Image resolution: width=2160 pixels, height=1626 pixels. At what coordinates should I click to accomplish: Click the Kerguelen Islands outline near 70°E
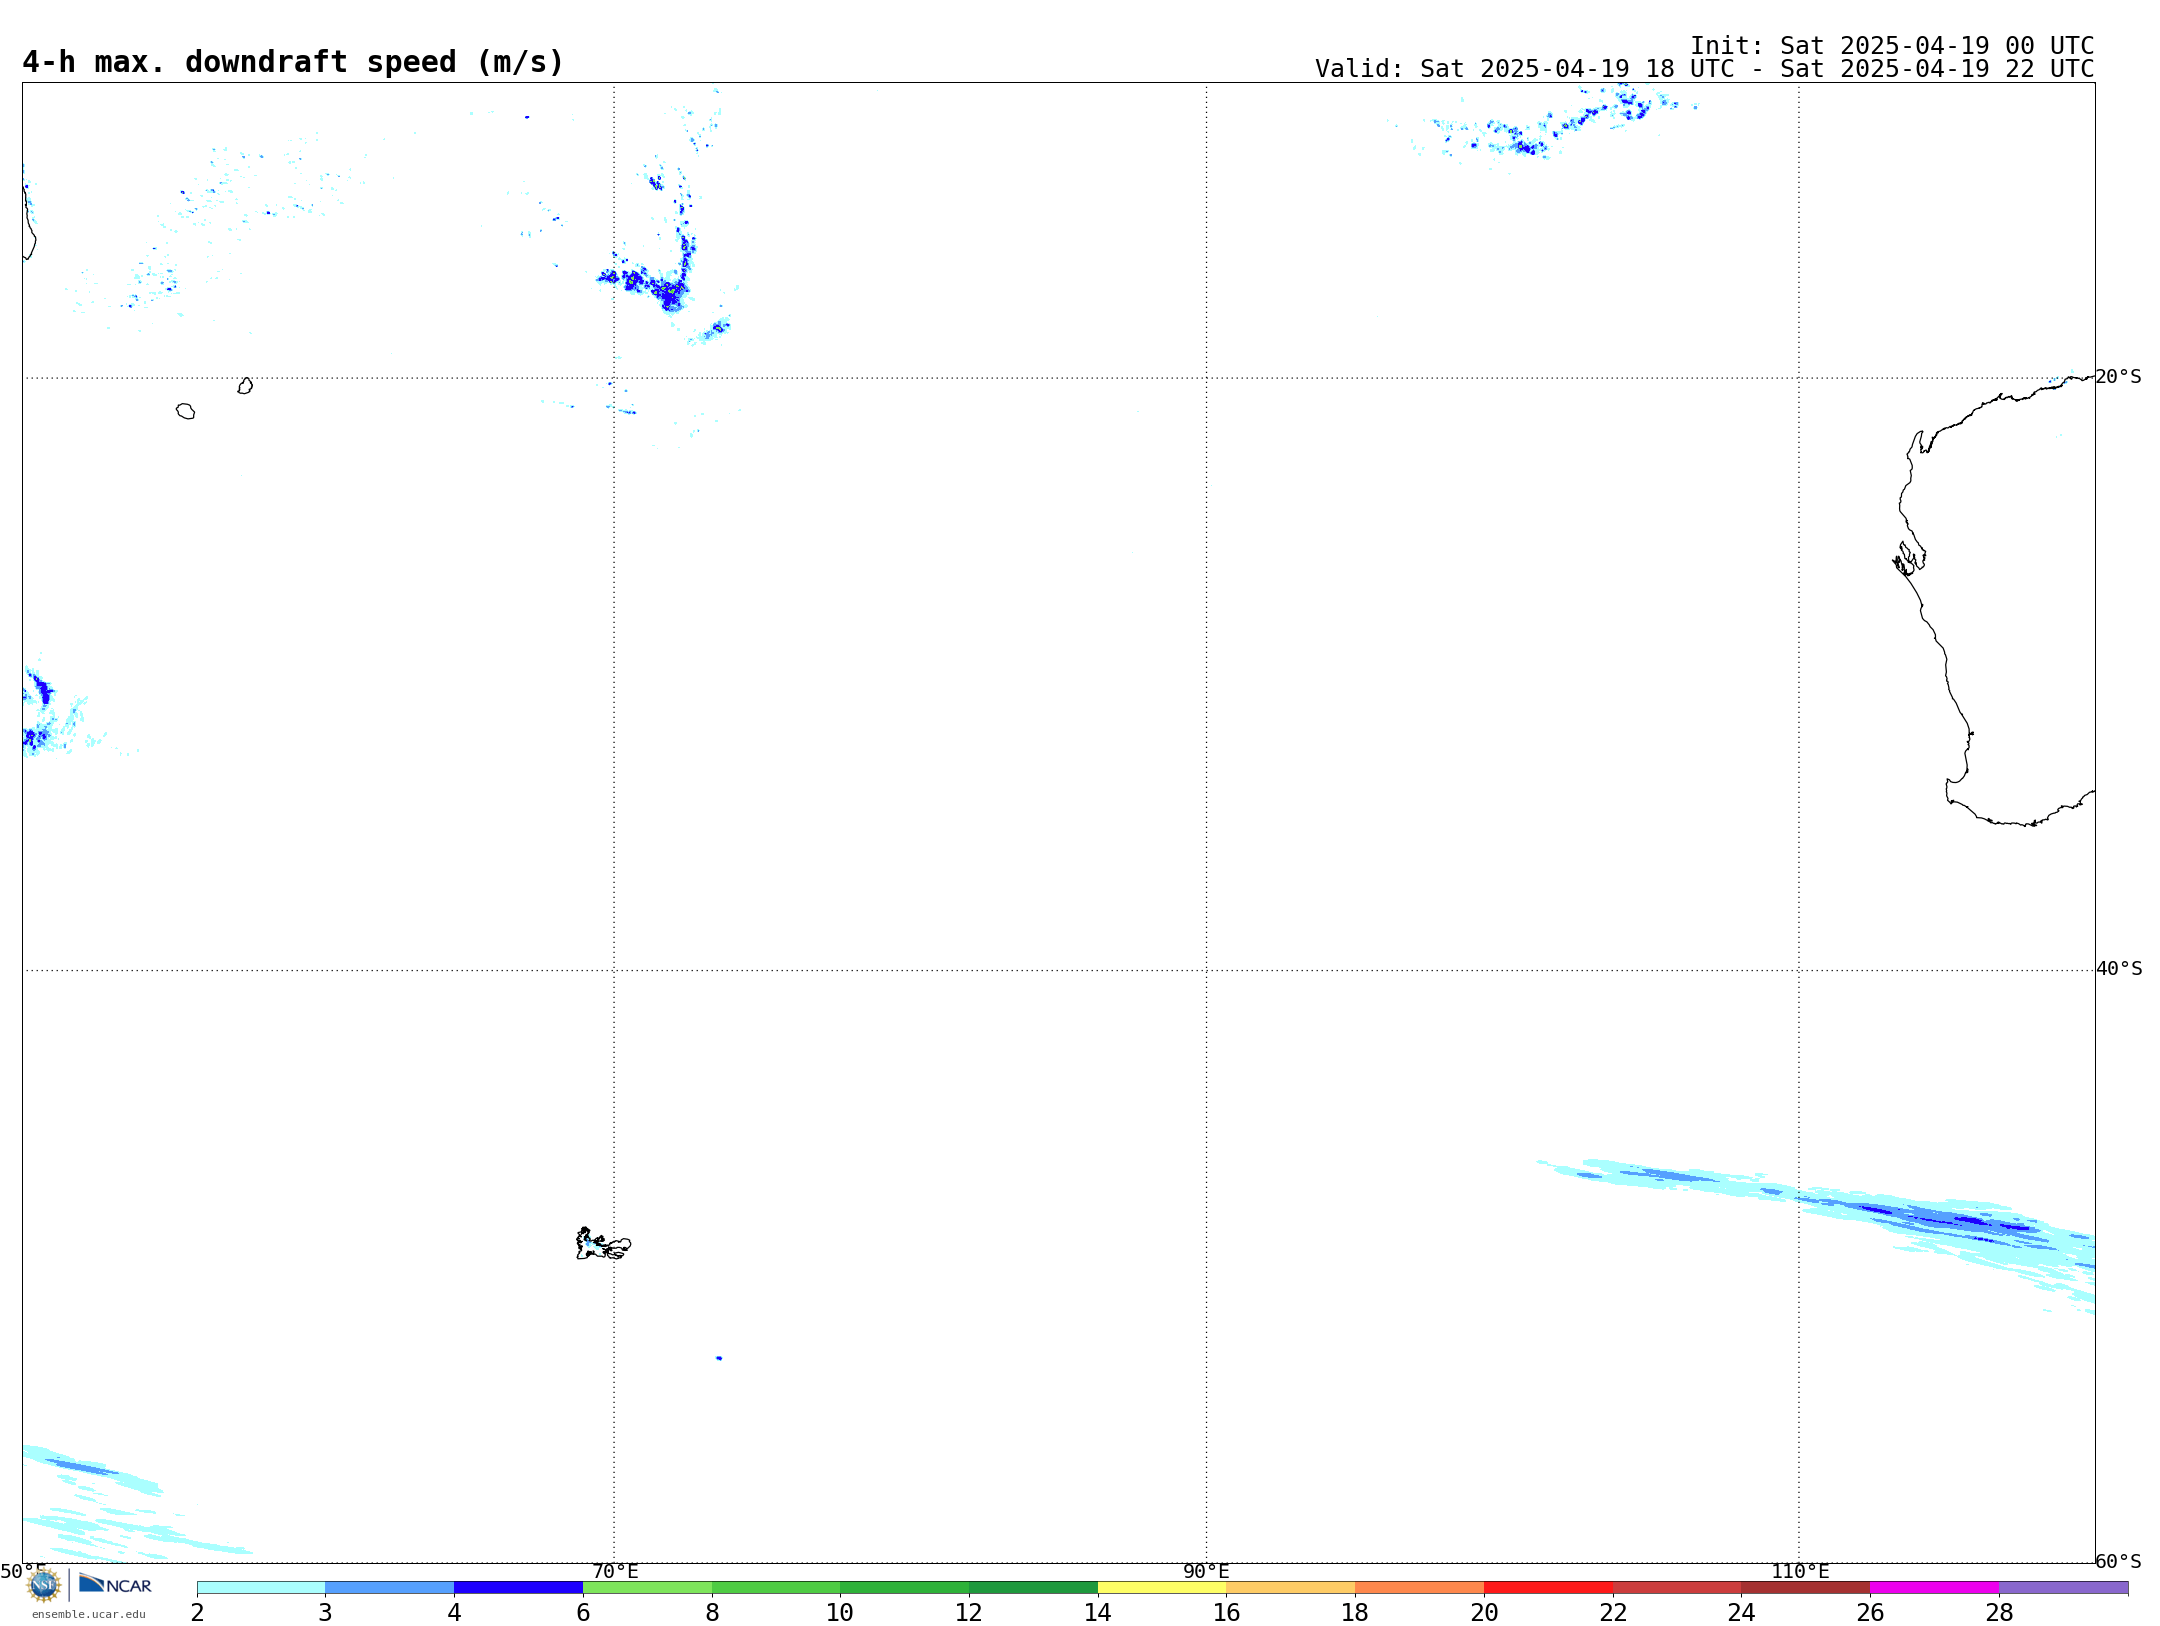pyautogui.click(x=603, y=1244)
